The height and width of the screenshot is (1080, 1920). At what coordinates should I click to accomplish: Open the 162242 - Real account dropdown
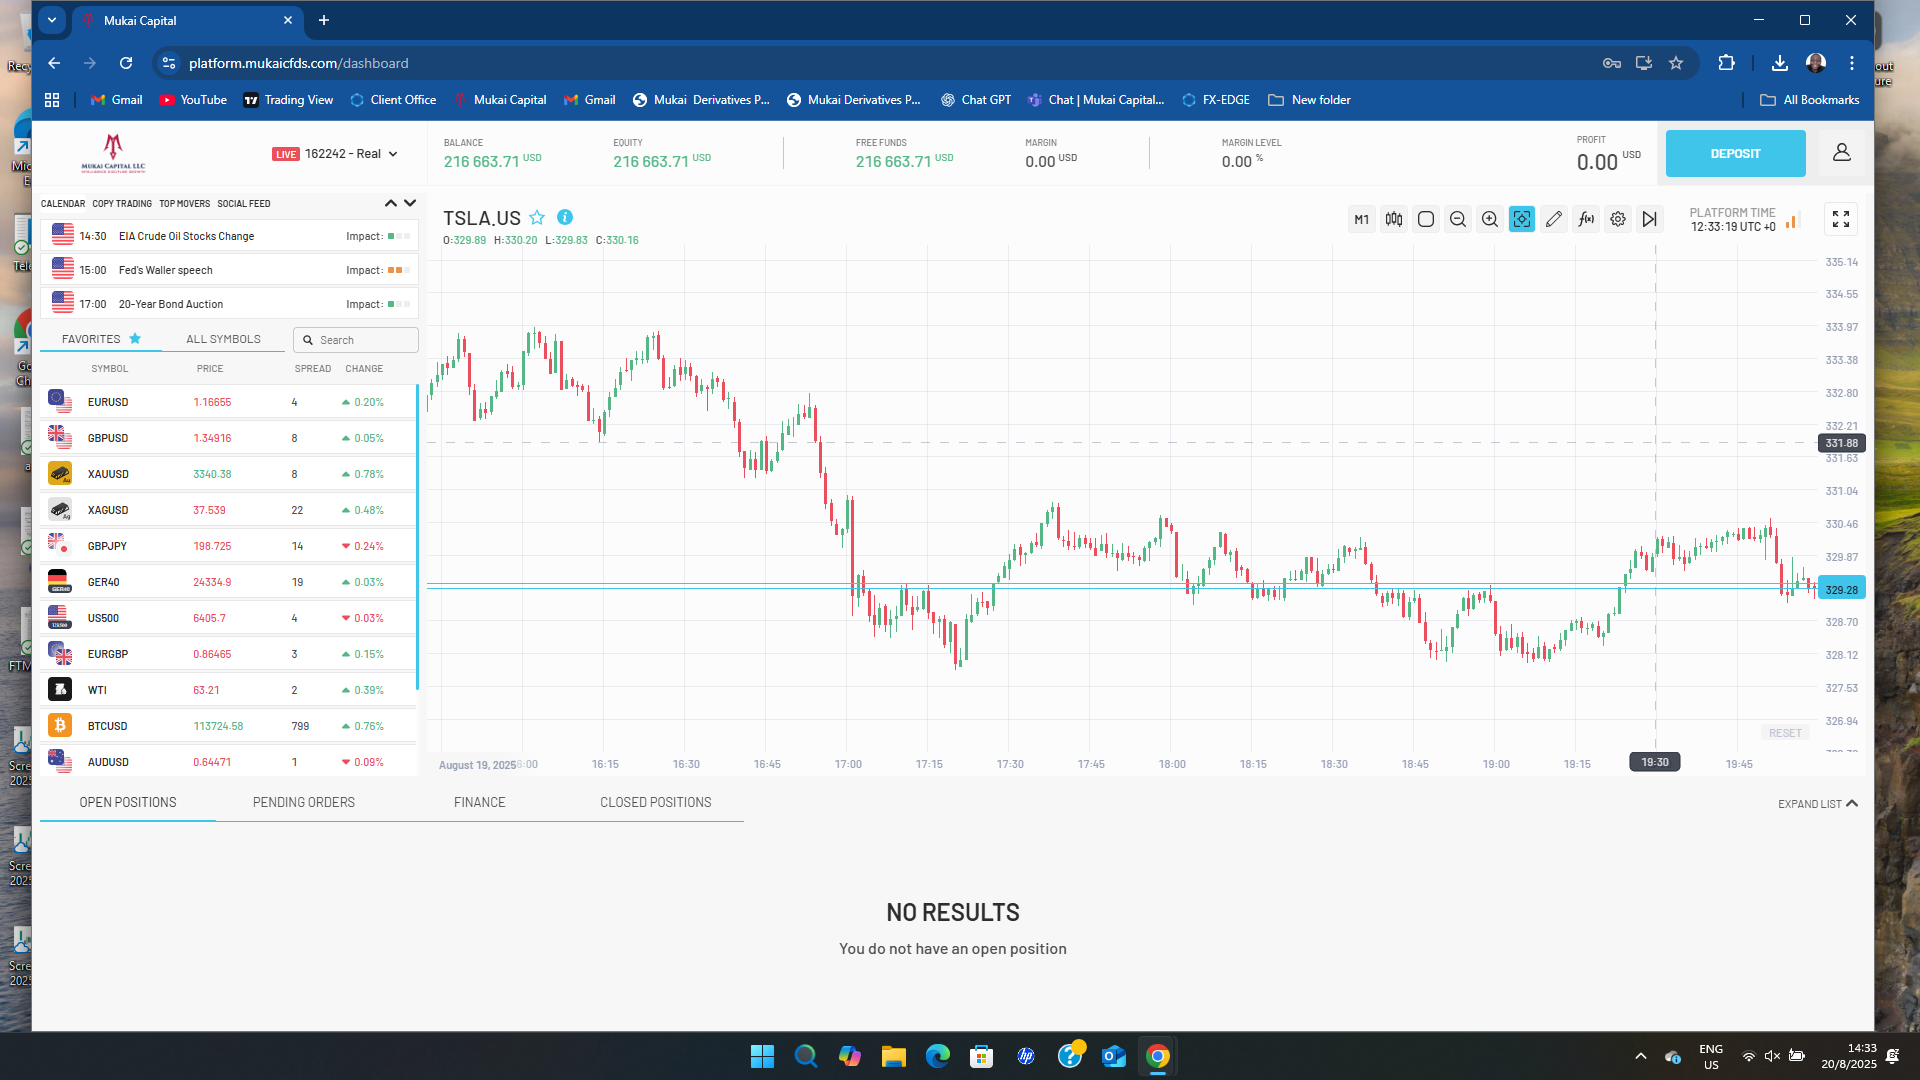tap(335, 154)
